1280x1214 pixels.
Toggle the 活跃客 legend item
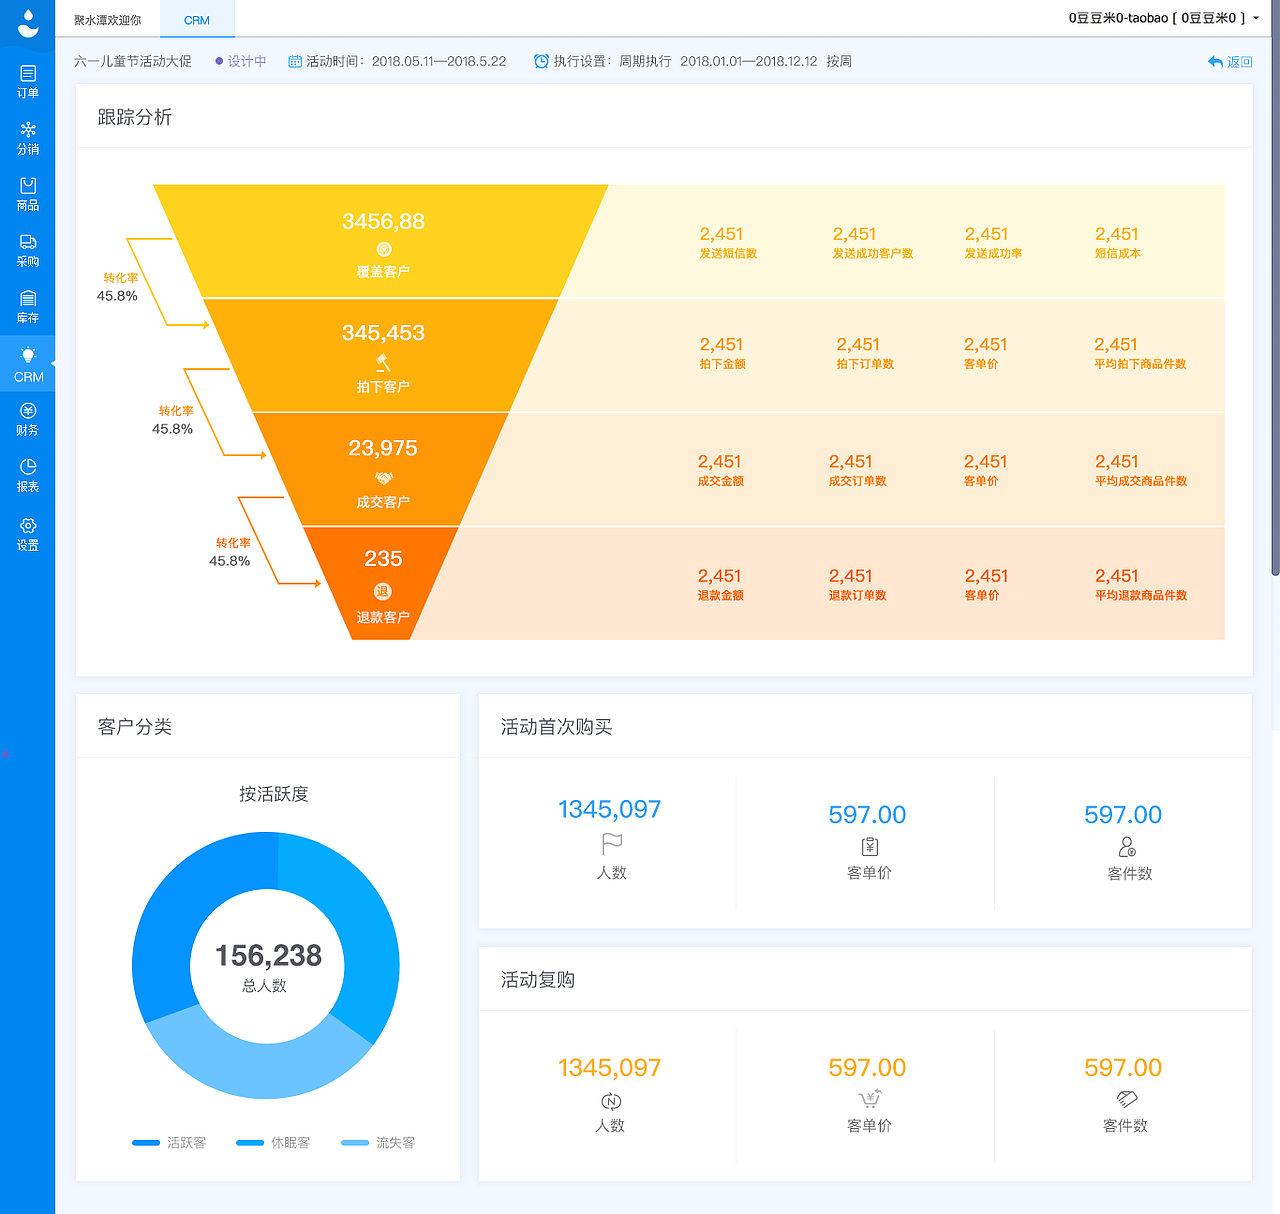pos(186,1142)
